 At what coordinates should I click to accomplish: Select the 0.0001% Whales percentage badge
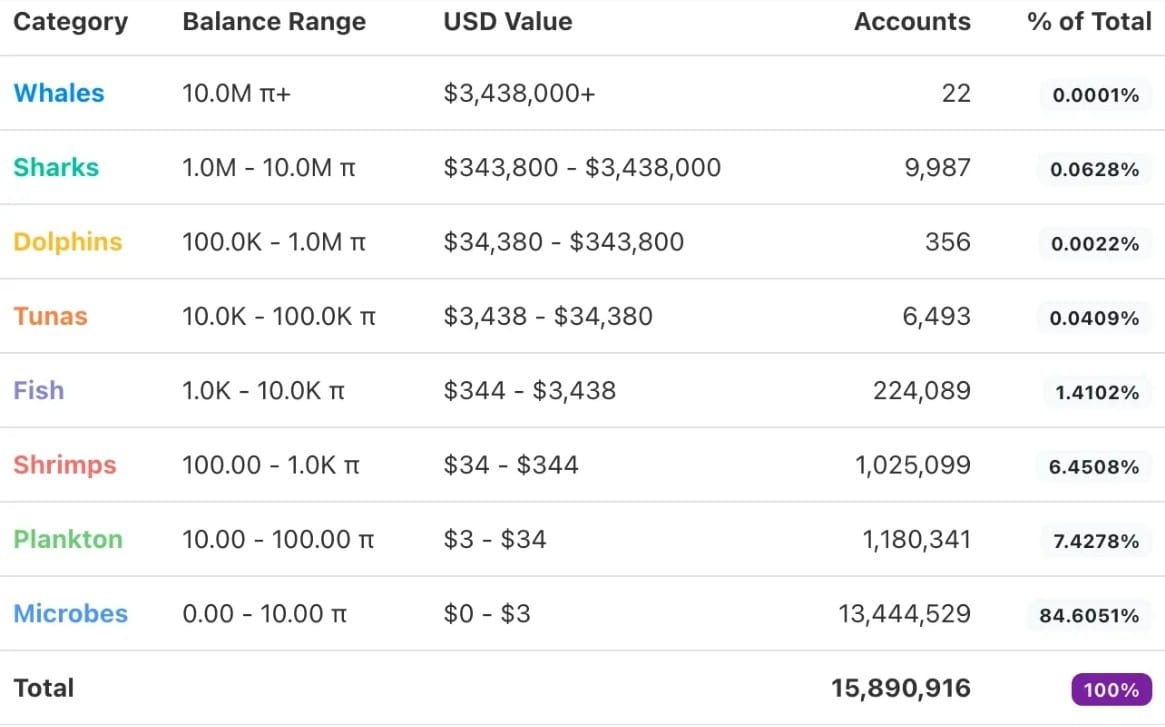point(1096,94)
